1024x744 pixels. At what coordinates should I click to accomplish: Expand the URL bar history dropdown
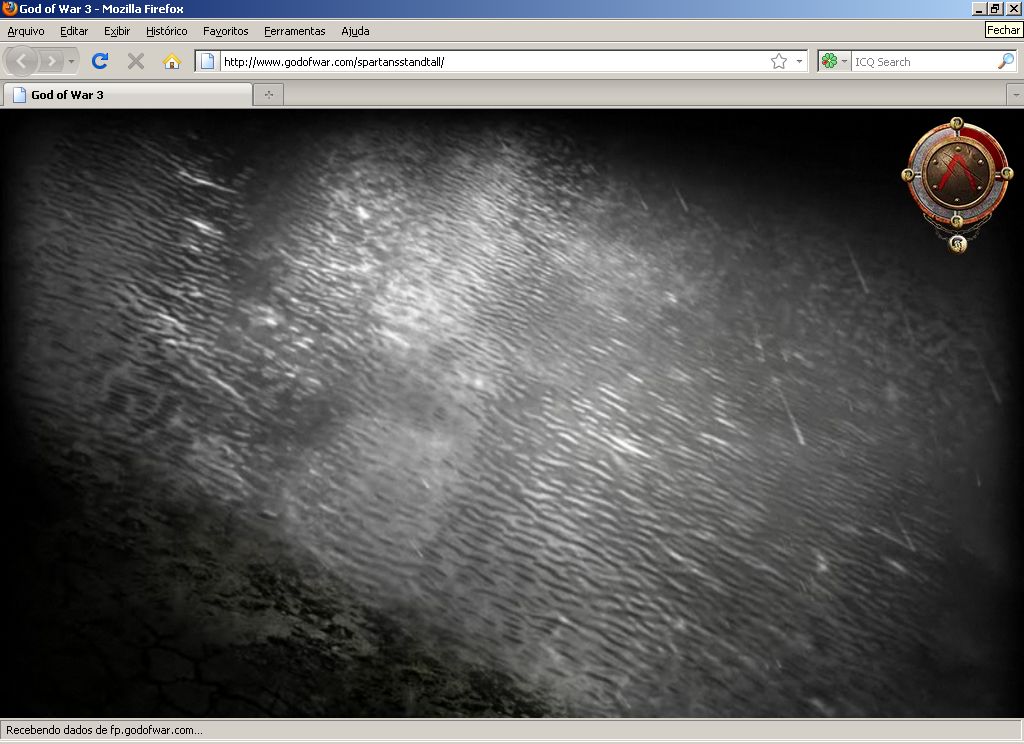[799, 61]
